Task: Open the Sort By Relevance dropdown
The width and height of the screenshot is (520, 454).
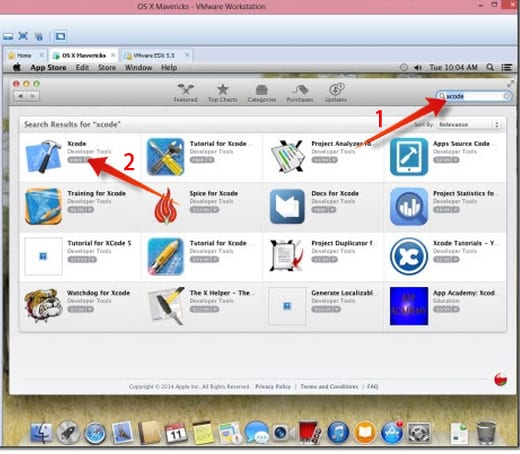Action: tap(469, 124)
